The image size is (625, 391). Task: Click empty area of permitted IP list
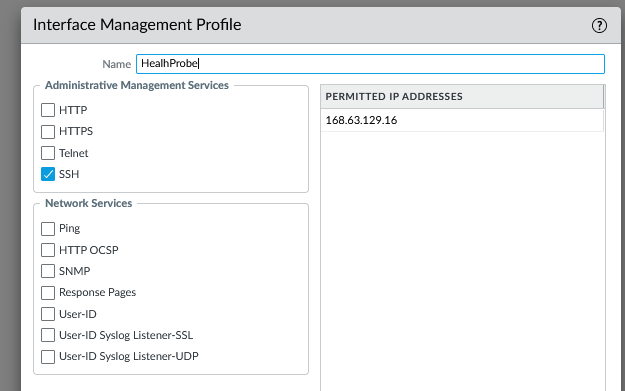click(462, 259)
